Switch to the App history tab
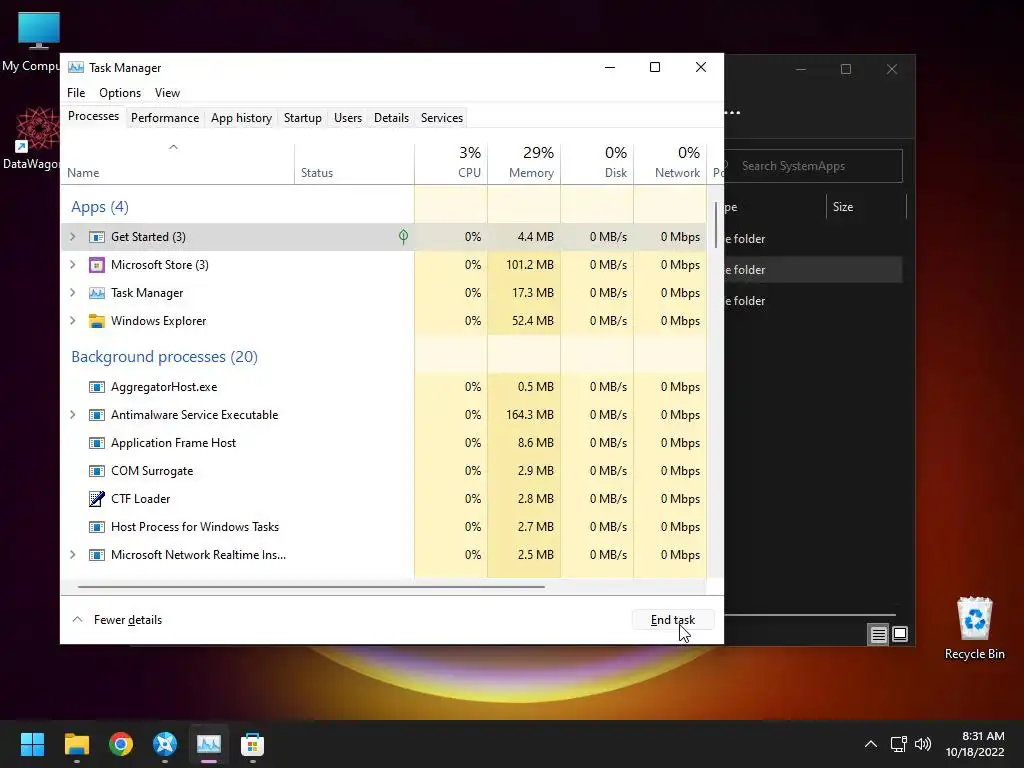1024x768 pixels. click(x=241, y=118)
